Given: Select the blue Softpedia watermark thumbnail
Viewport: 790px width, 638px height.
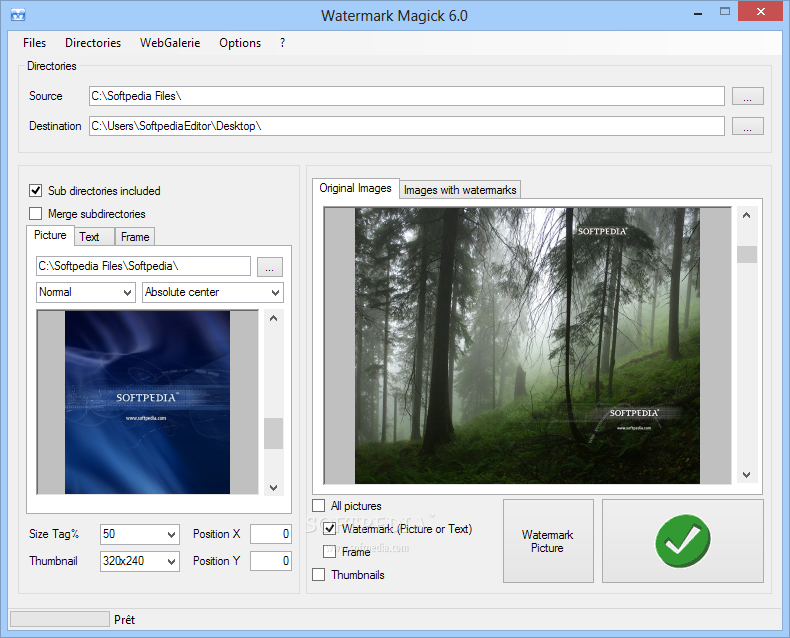Looking at the screenshot, I should [147, 402].
